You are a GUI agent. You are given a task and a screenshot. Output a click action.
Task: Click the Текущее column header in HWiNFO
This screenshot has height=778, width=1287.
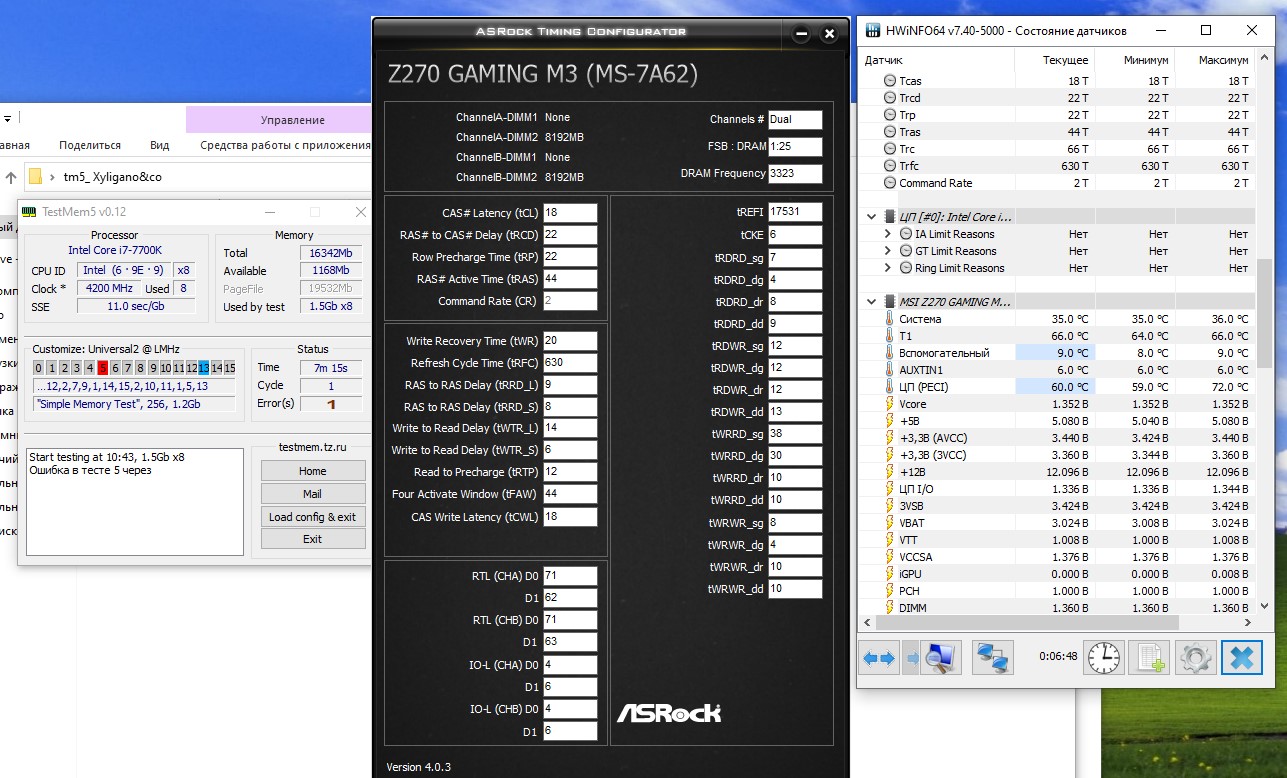(x=1054, y=60)
